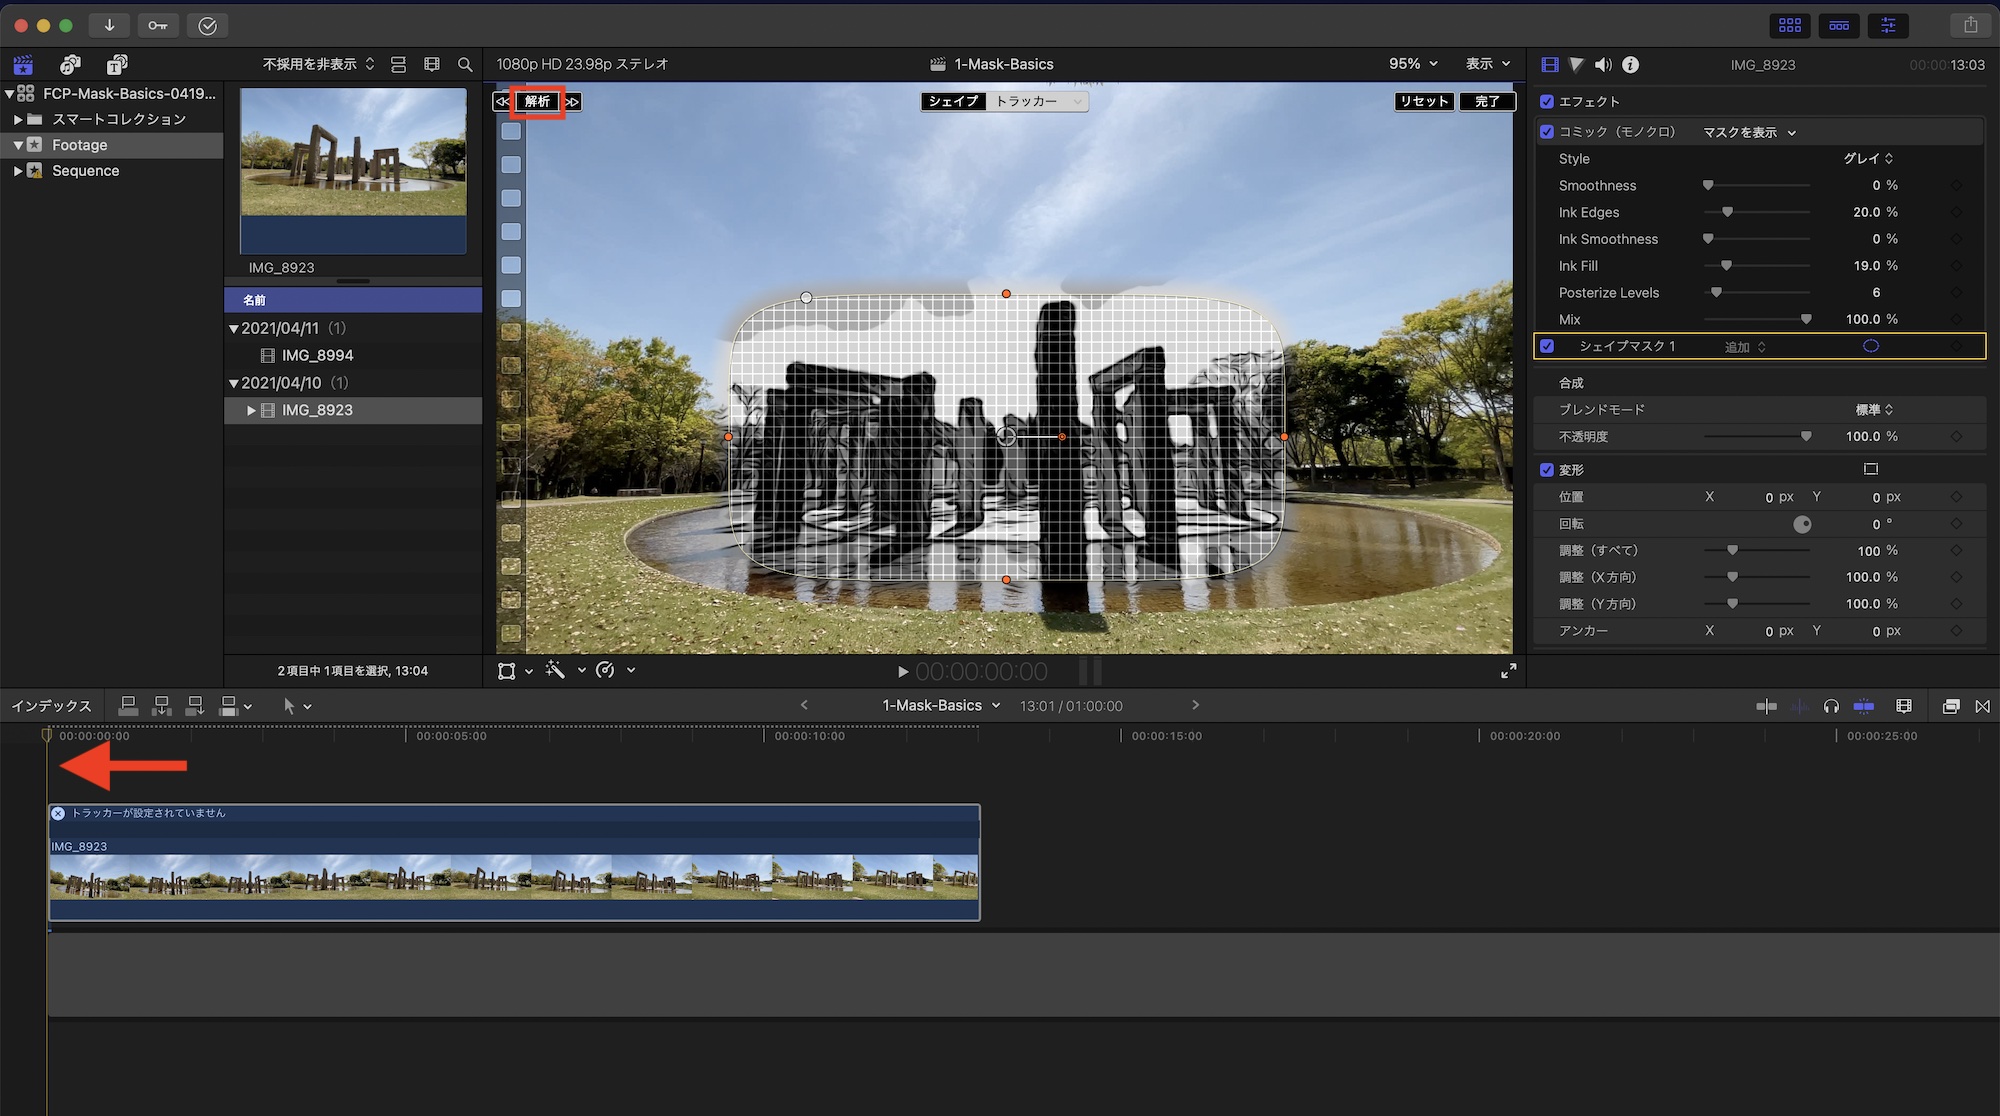Uncheck the エフェクト checkbox
The height and width of the screenshot is (1116, 2000).
point(1547,102)
